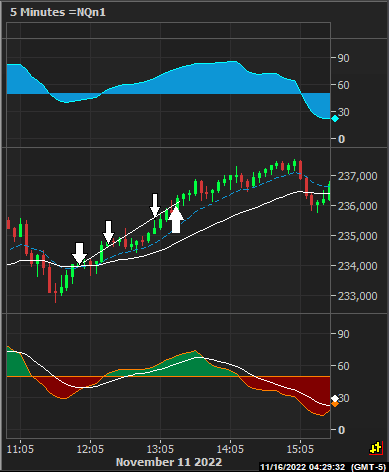Click the 13:05 time axis label

[x=160, y=449]
